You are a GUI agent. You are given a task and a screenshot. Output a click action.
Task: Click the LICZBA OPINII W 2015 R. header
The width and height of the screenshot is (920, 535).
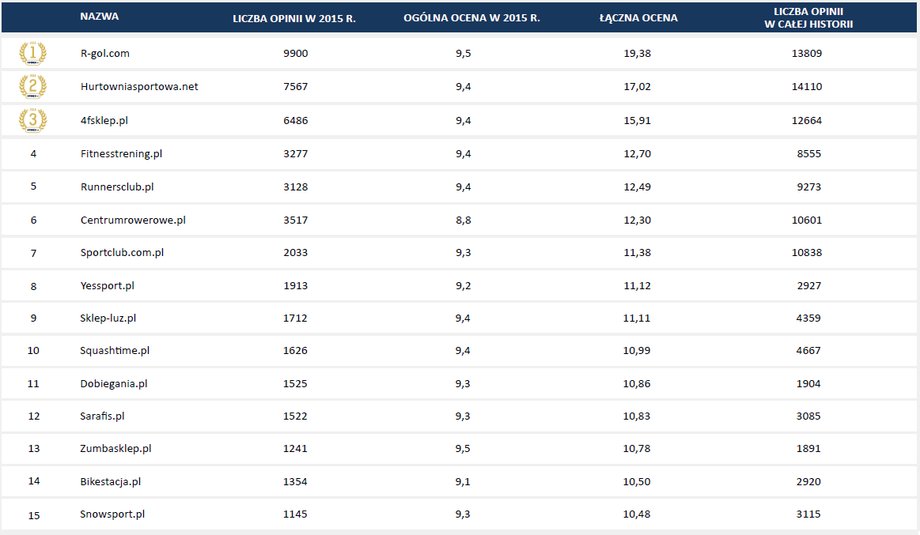pos(294,18)
